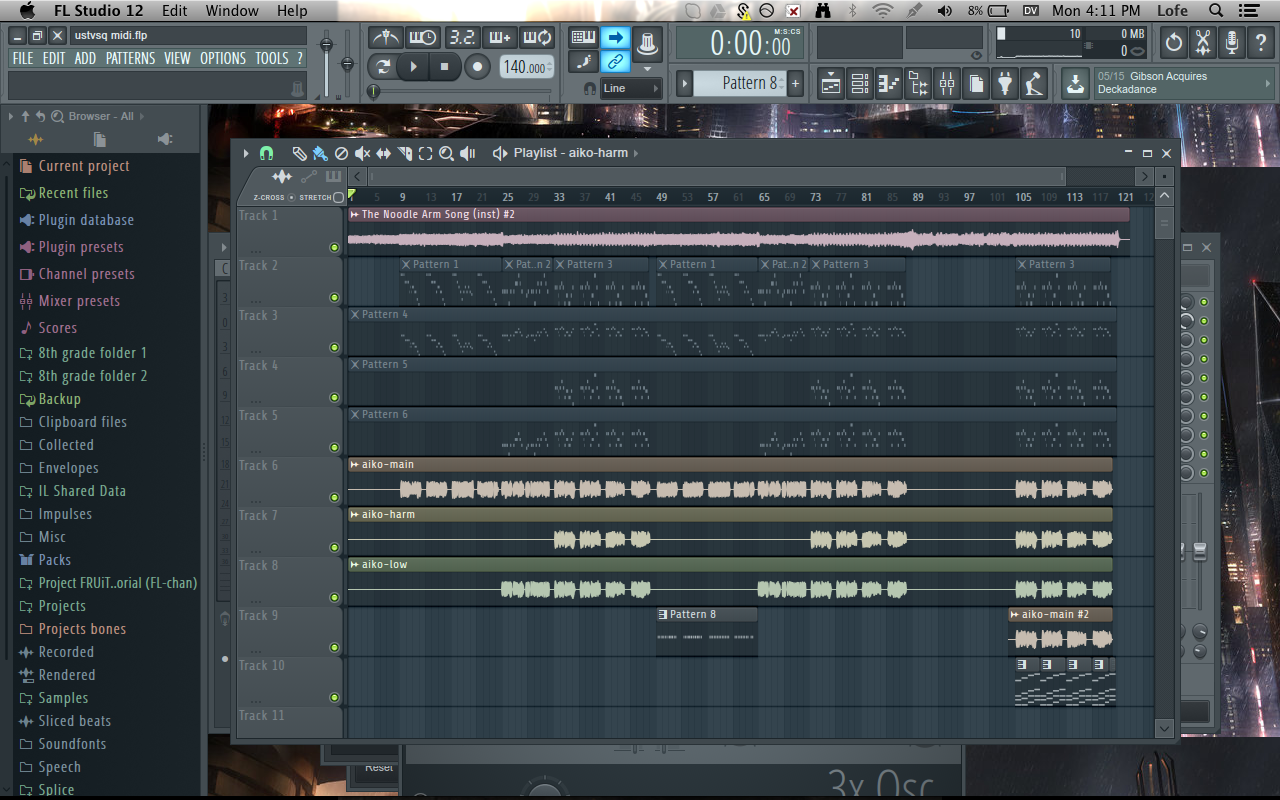1280x800 pixels.
Task: Click the Playlist horizontal scrollbar
Action: (x=716, y=176)
